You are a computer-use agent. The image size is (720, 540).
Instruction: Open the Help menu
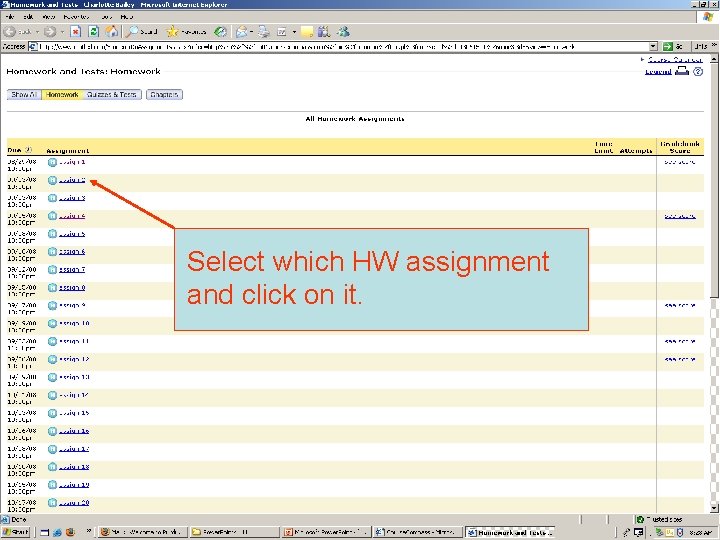coord(127,17)
